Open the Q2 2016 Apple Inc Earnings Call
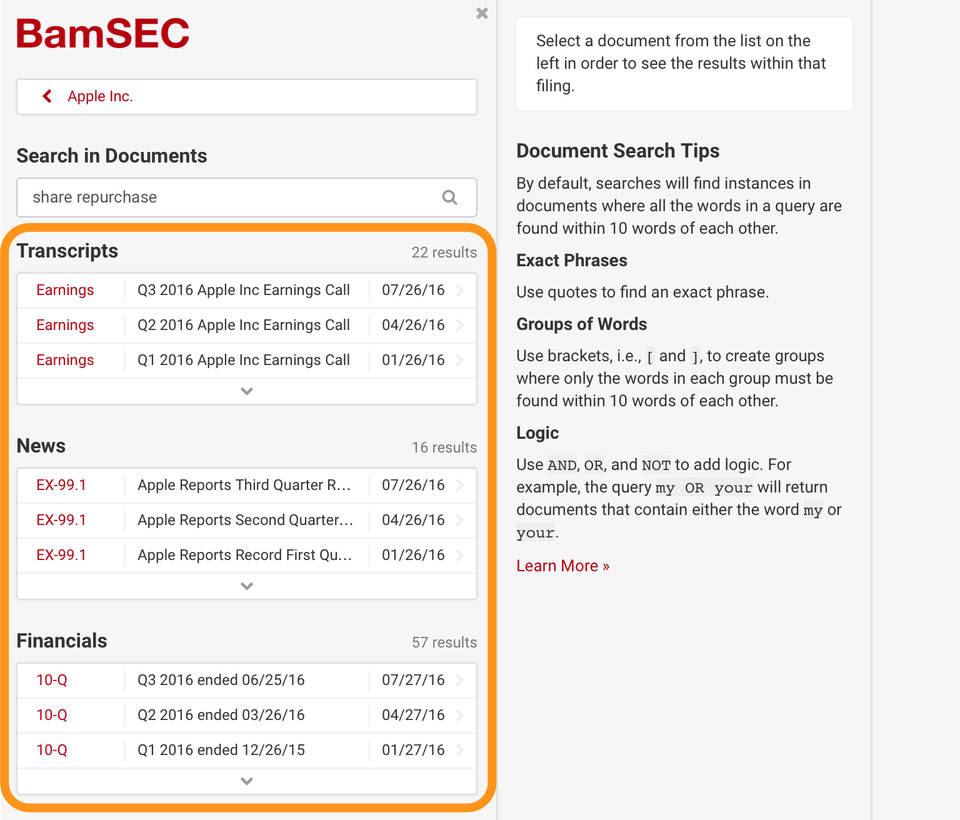The width and height of the screenshot is (960, 820). point(244,324)
